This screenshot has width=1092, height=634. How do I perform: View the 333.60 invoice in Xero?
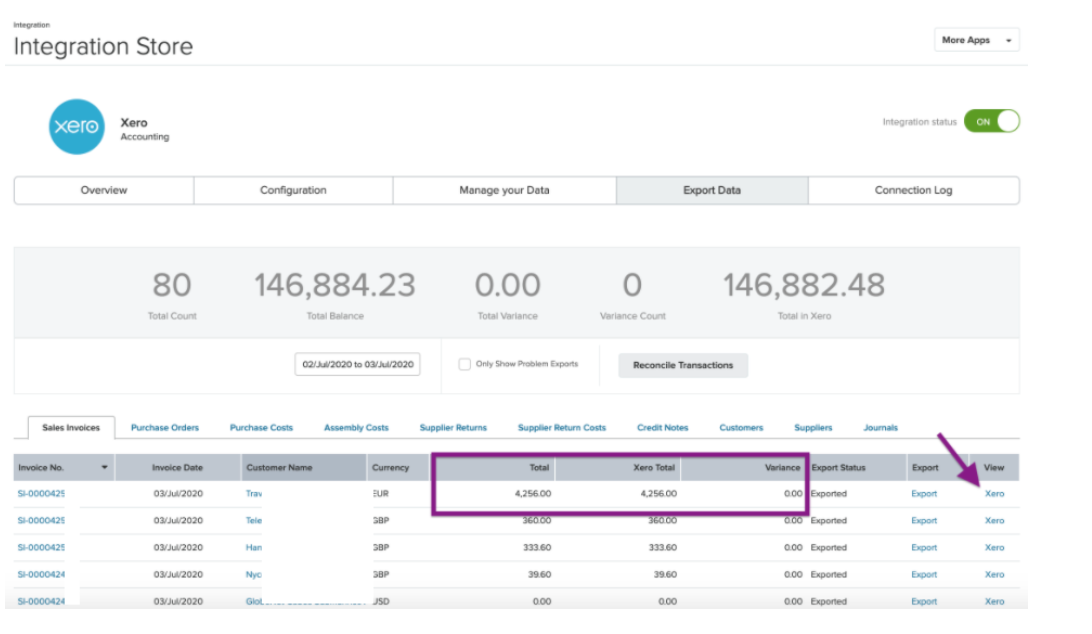994,548
